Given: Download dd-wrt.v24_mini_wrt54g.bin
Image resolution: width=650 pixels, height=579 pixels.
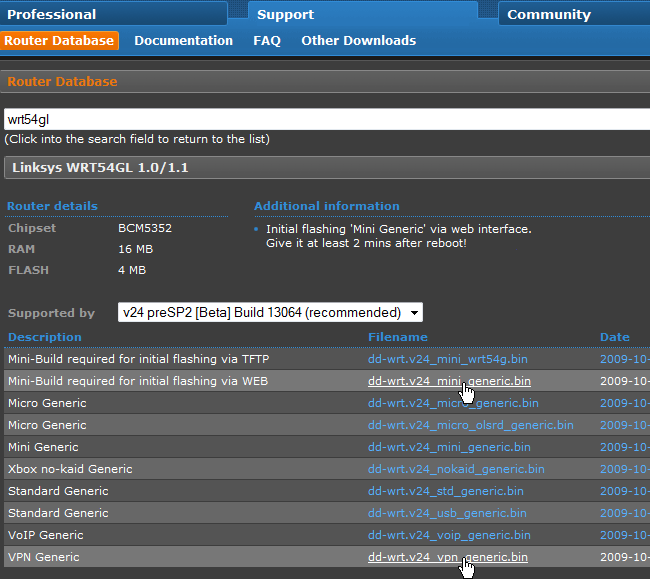Looking at the screenshot, I should 448,359.
